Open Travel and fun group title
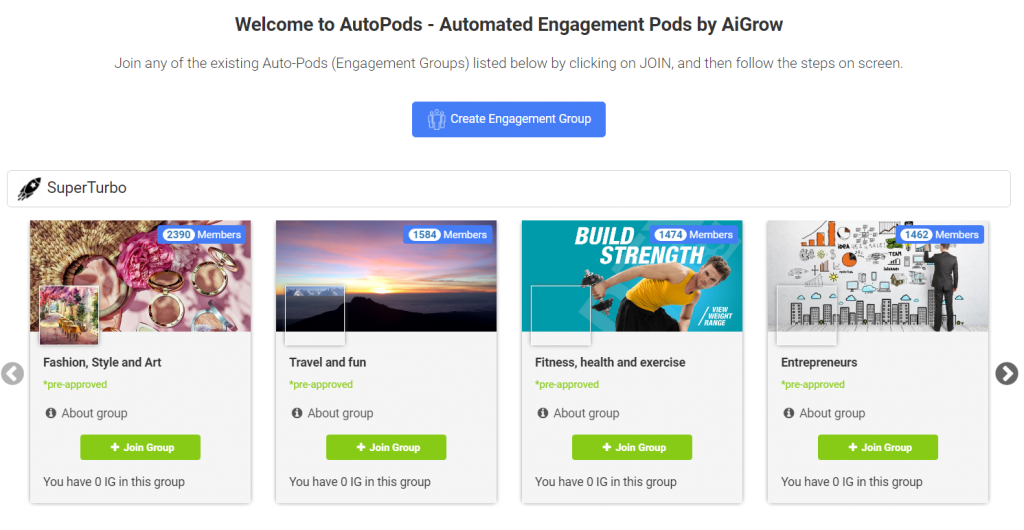 coord(327,362)
